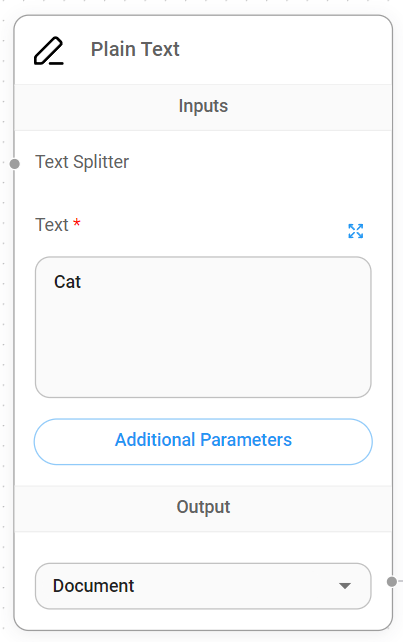Click blank space right of Plain Text title
The width and height of the screenshot is (403, 642).
pos(283,50)
